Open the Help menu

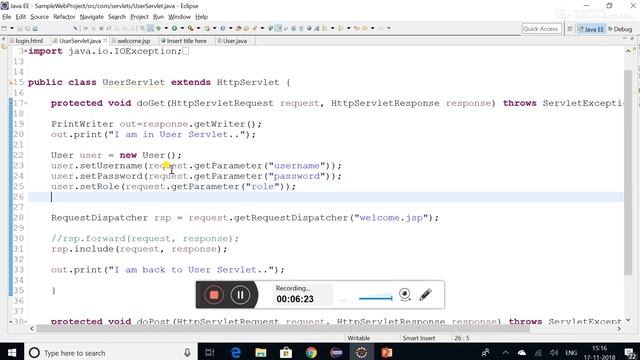click(x=201, y=17)
